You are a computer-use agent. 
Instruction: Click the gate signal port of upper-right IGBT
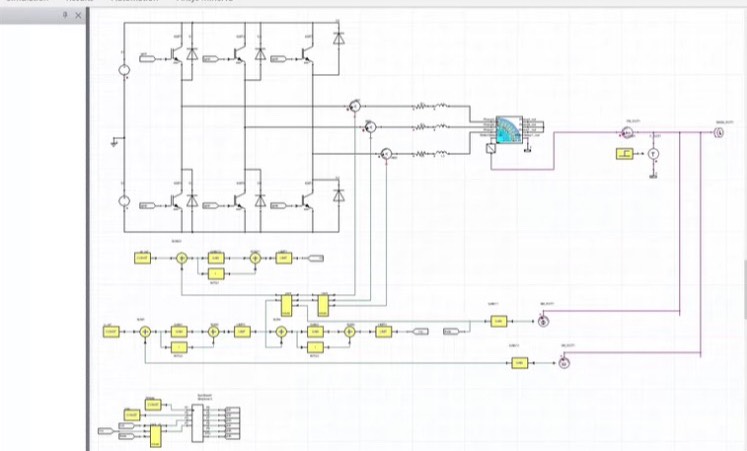278,59
